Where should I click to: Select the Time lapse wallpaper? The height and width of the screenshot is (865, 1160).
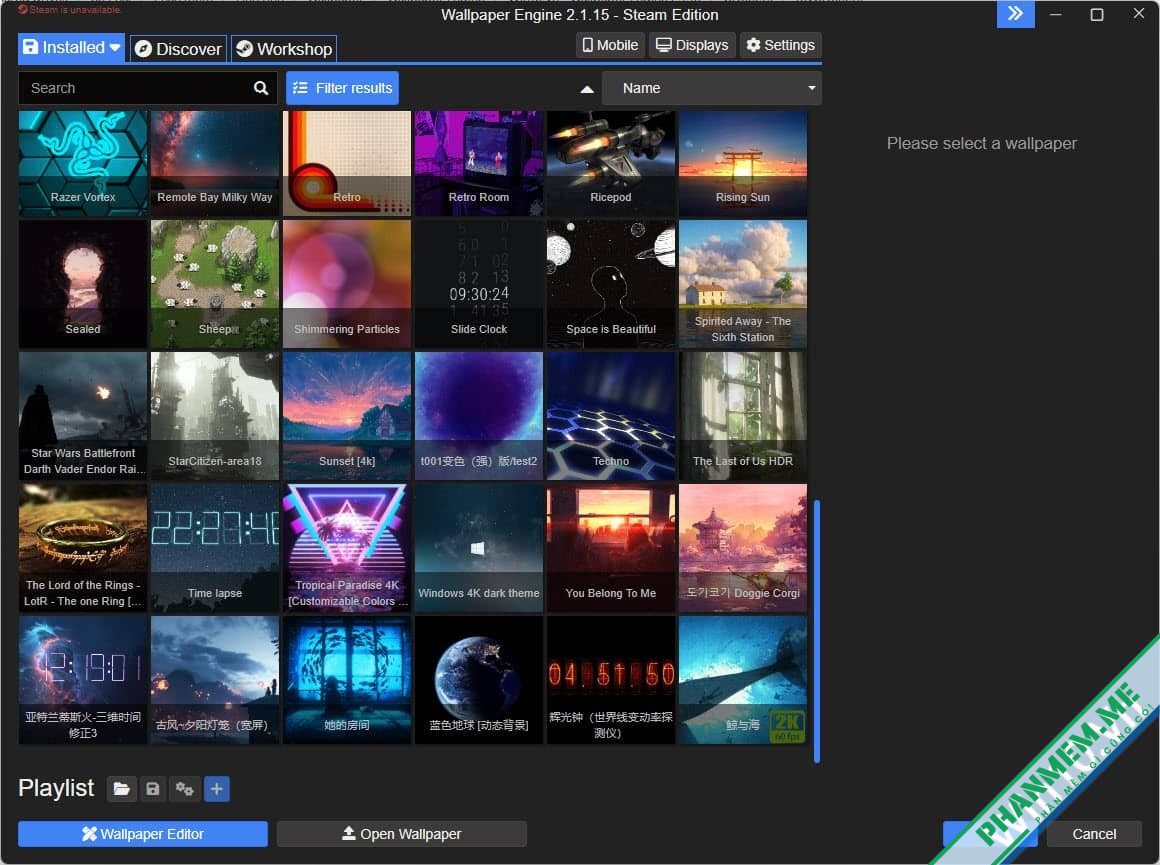click(x=215, y=548)
